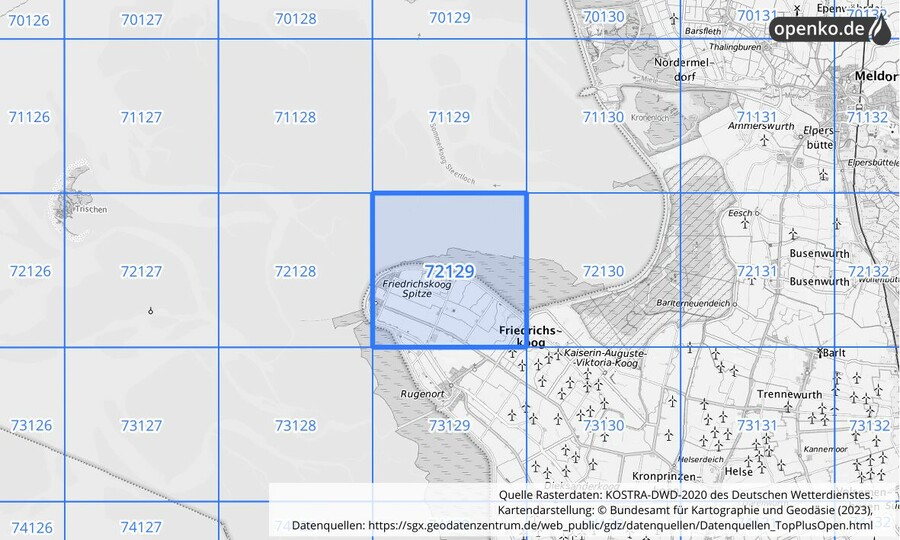This screenshot has width=900, height=540.
Task: Open the Datenquellen TopPlusOpen URL
Action: point(620,525)
